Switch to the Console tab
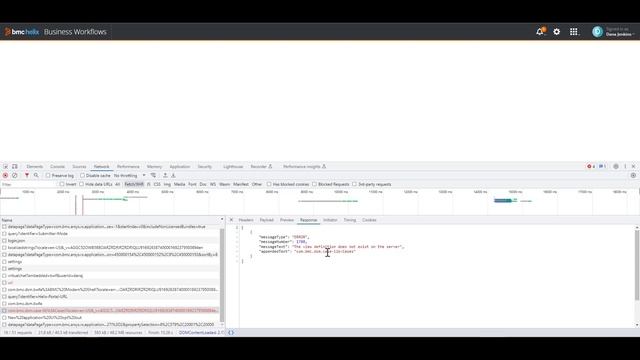This screenshot has height=360, width=640. (x=58, y=167)
